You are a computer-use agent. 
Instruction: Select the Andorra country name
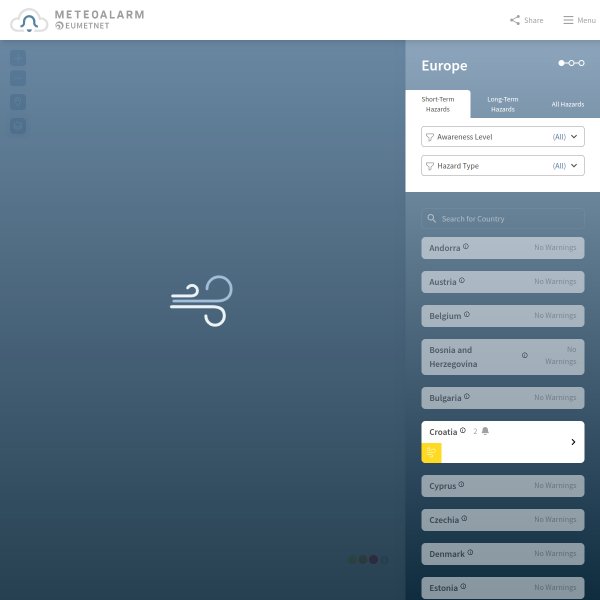[x=445, y=248]
